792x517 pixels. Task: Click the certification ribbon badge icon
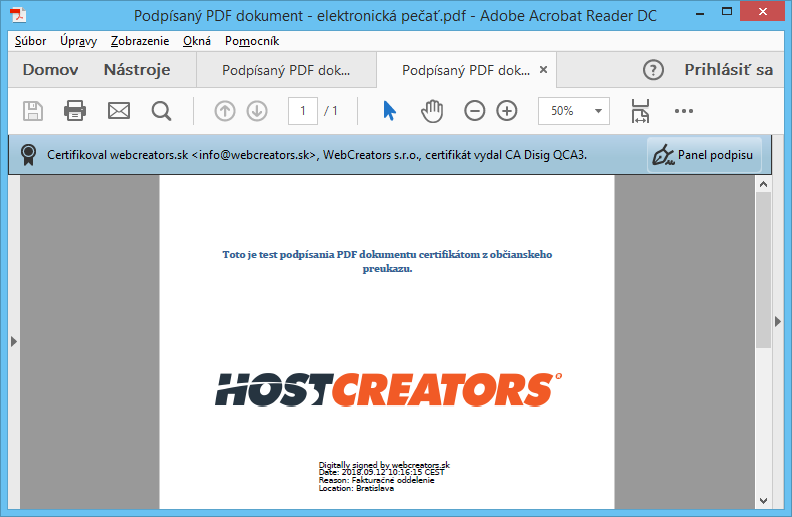pos(28,154)
